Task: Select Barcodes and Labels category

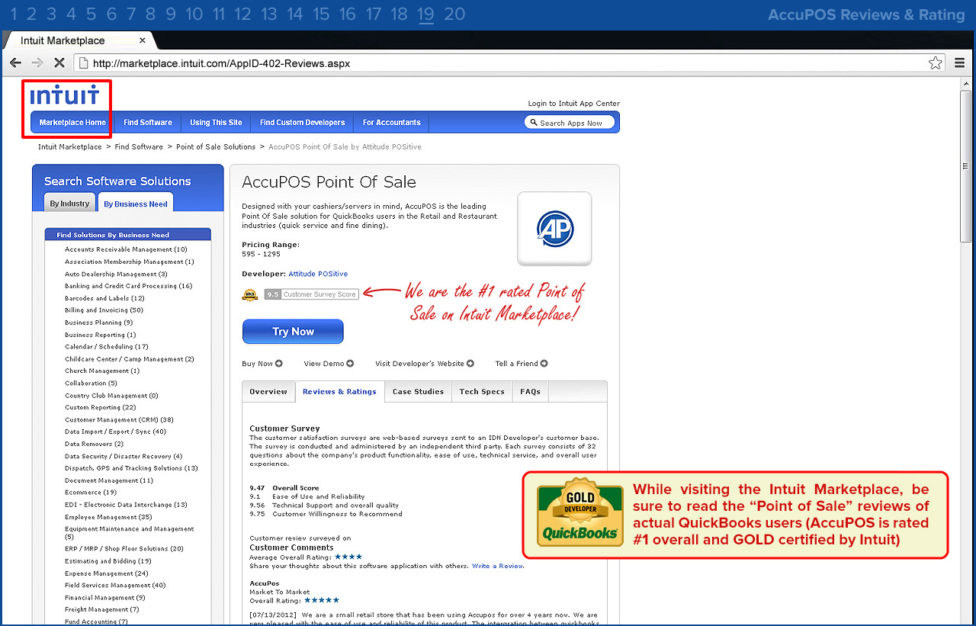Action: 105,298
